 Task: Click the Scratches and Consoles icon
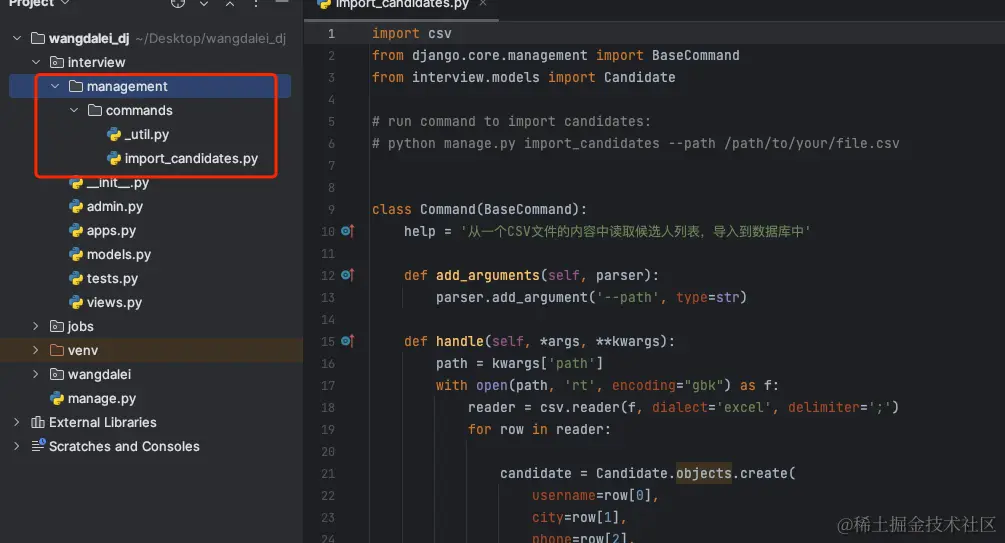[38, 445]
